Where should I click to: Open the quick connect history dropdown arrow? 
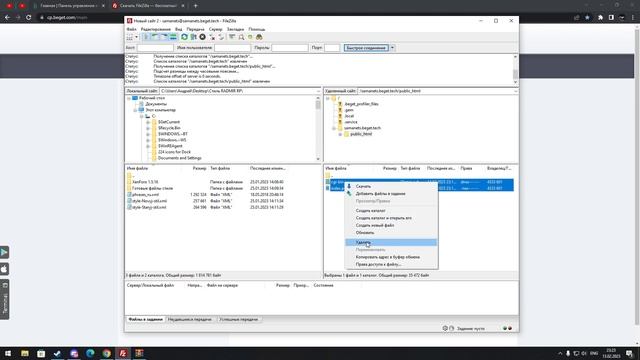[392, 48]
